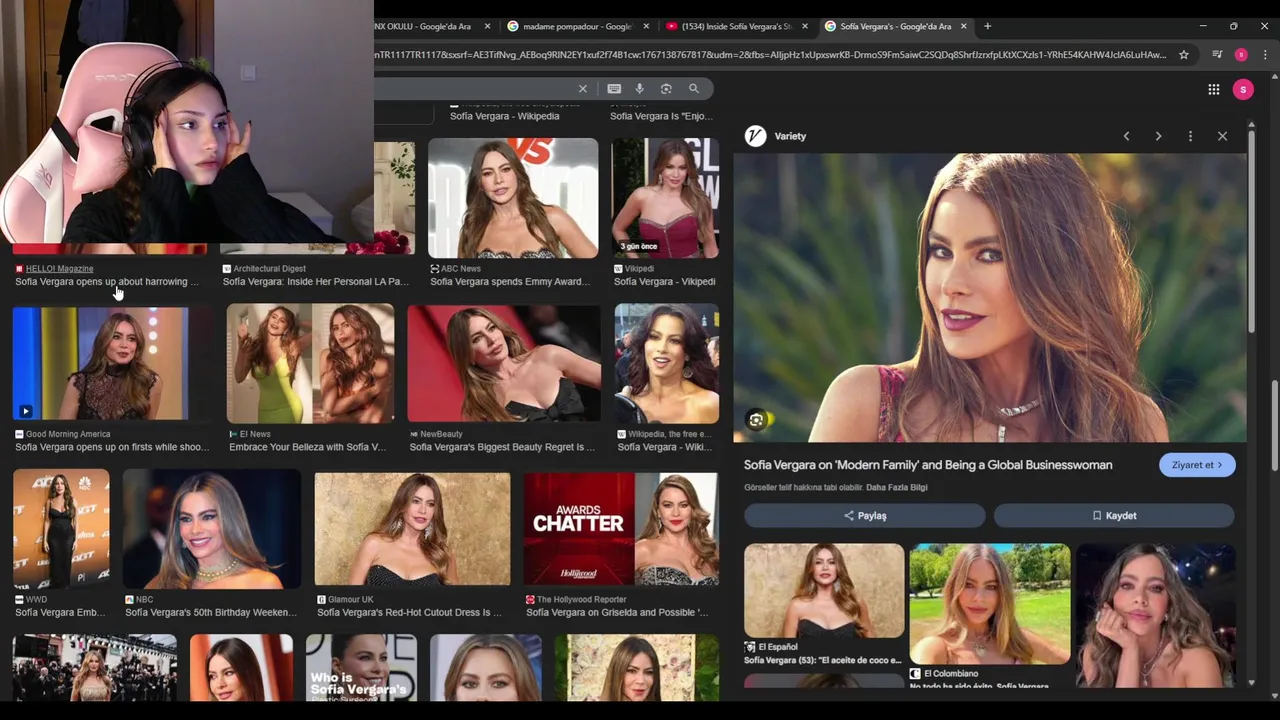This screenshot has height=720, width=1280.
Task: Click the large preview image of the panel
Action: click(990, 298)
